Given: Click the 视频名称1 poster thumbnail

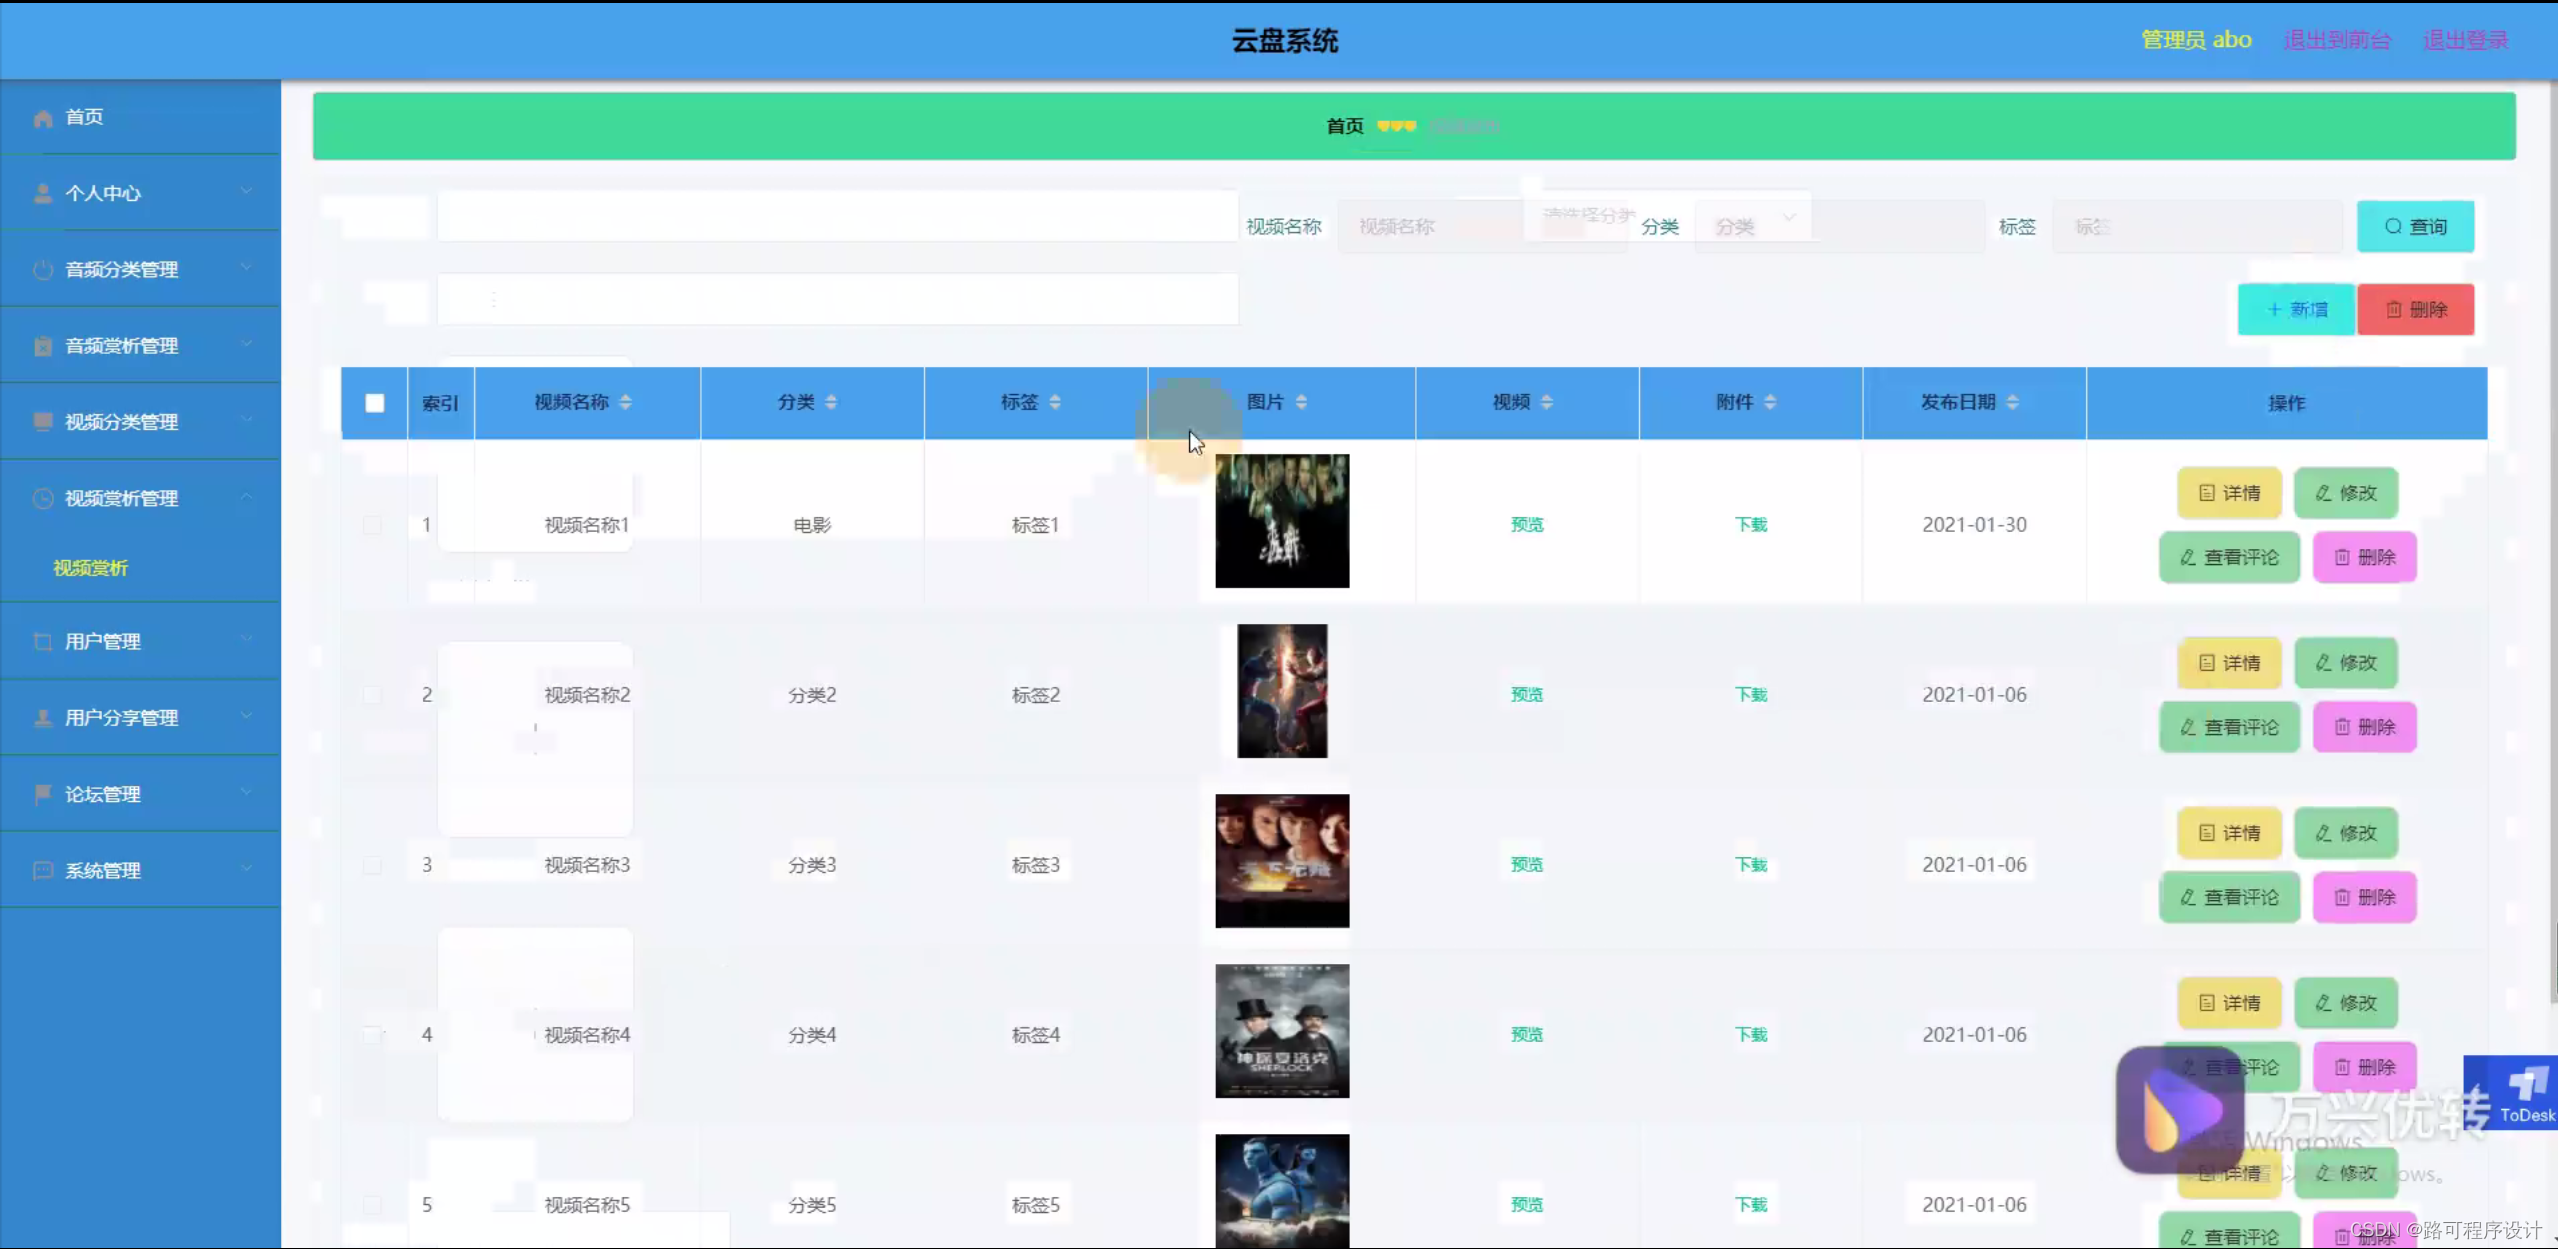Looking at the screenshot, I should point(1282,521).
